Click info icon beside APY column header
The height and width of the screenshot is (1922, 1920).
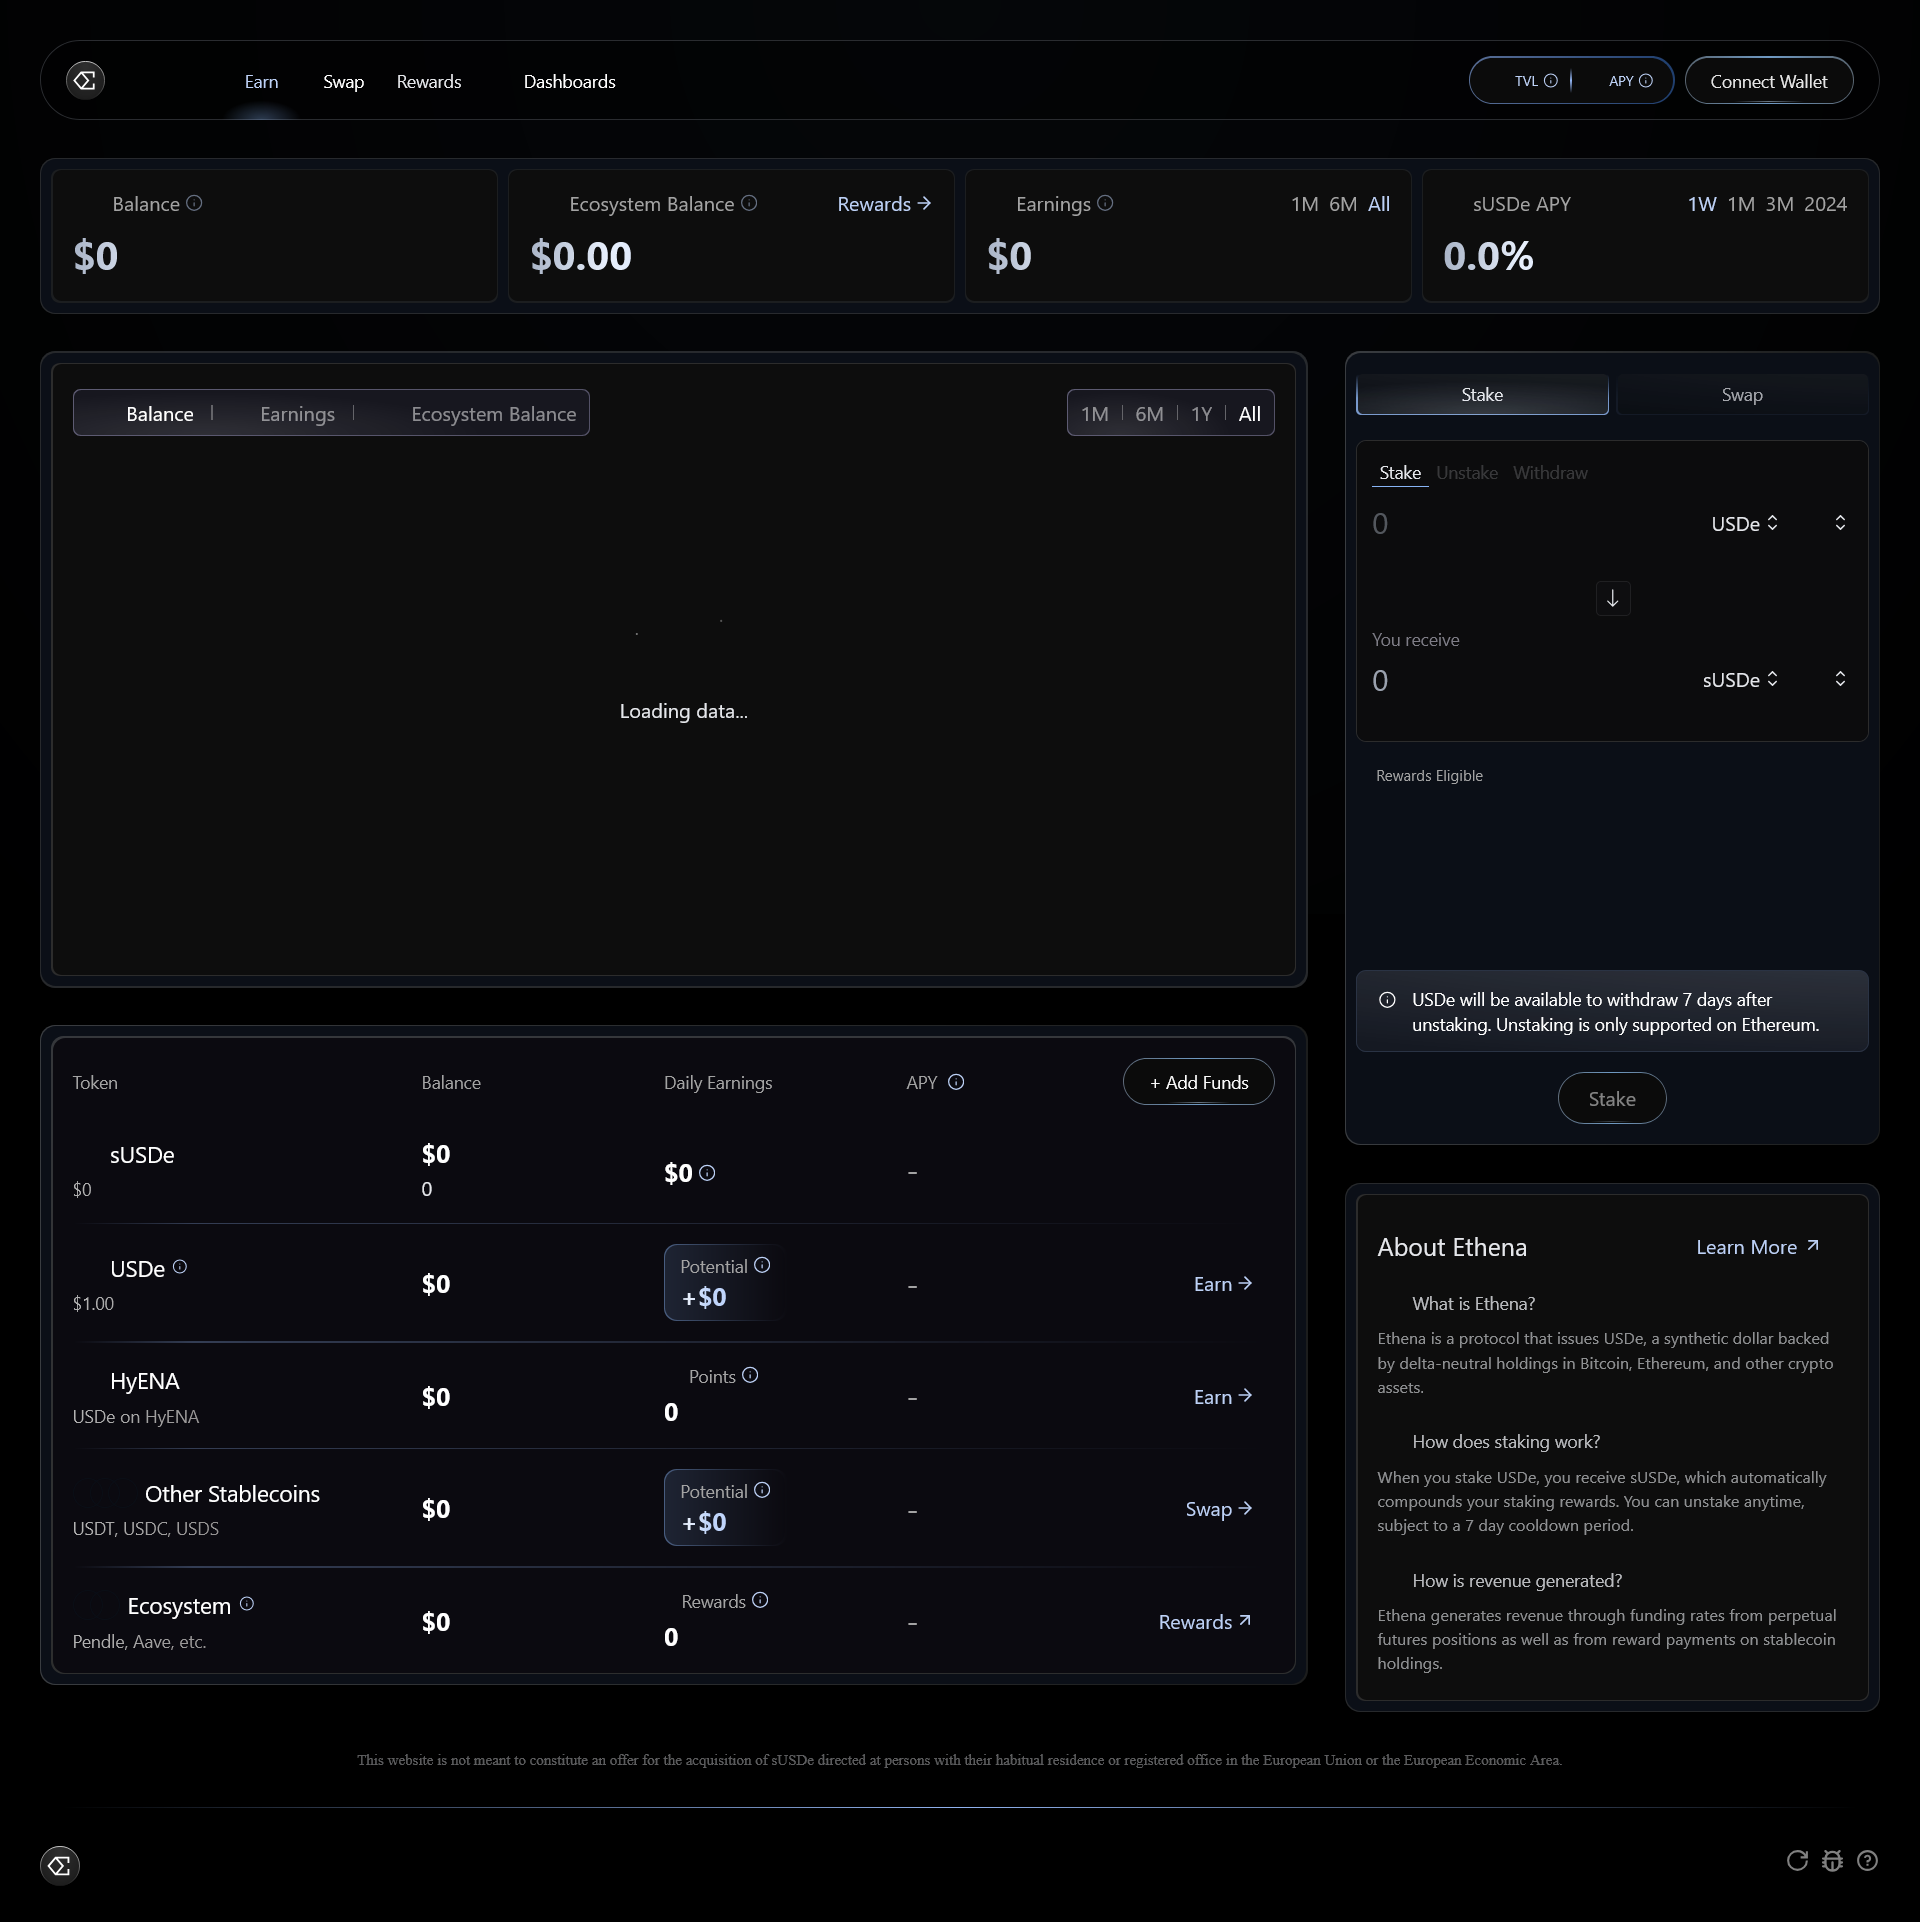click(956, 1082)
